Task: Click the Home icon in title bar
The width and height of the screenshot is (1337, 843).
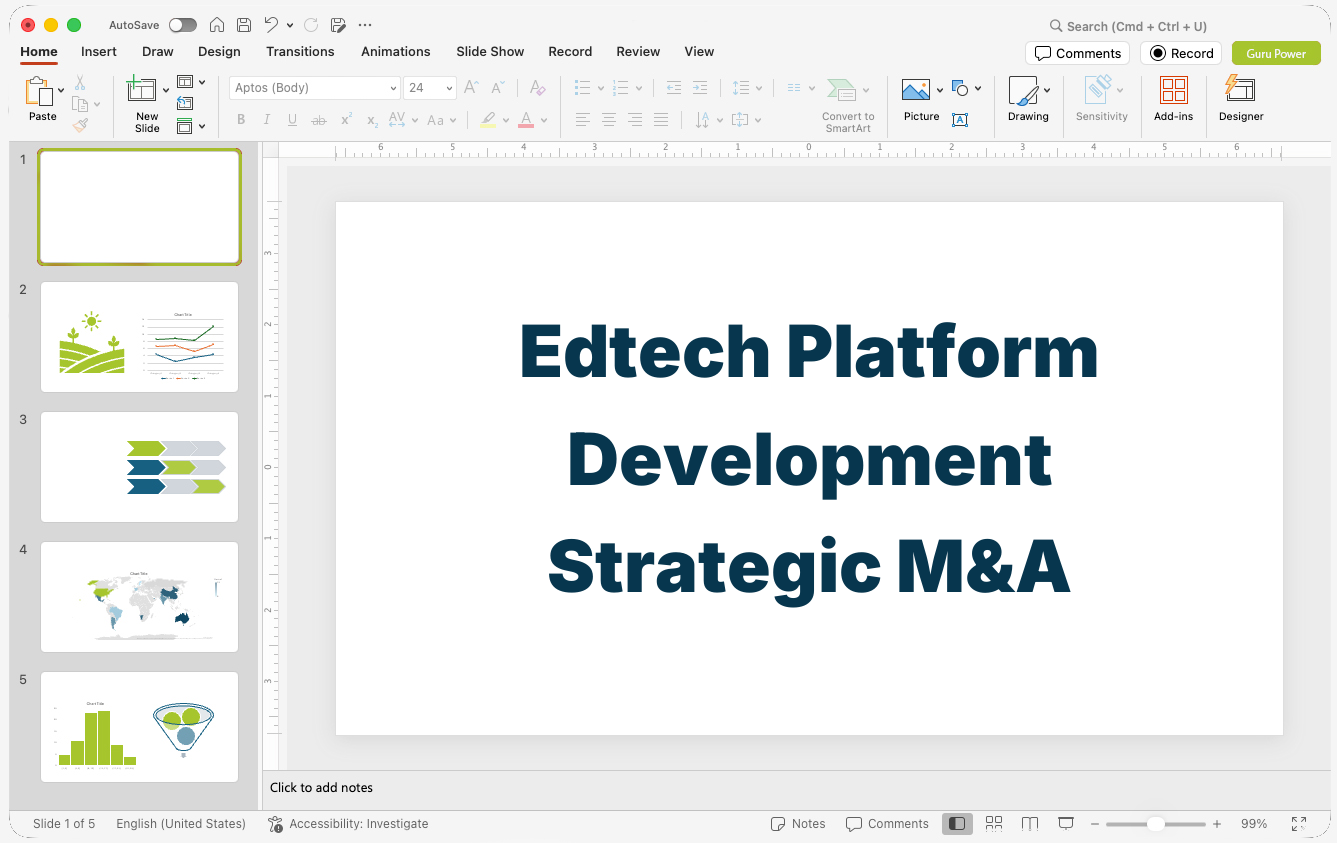Action: [x=216, y=25]
